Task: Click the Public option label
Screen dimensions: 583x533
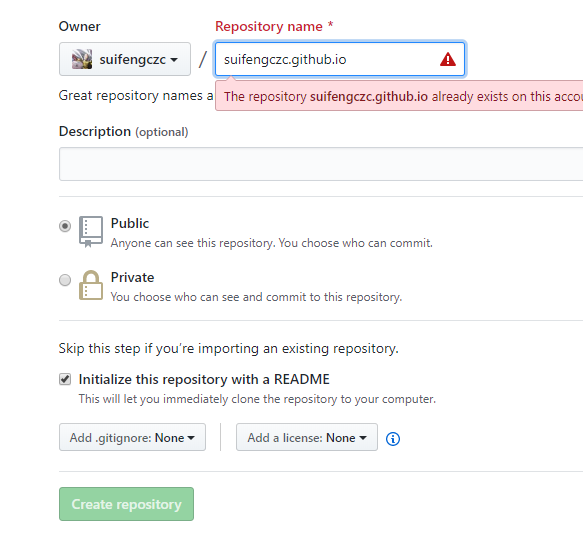Action: click(x=130, y=223)
